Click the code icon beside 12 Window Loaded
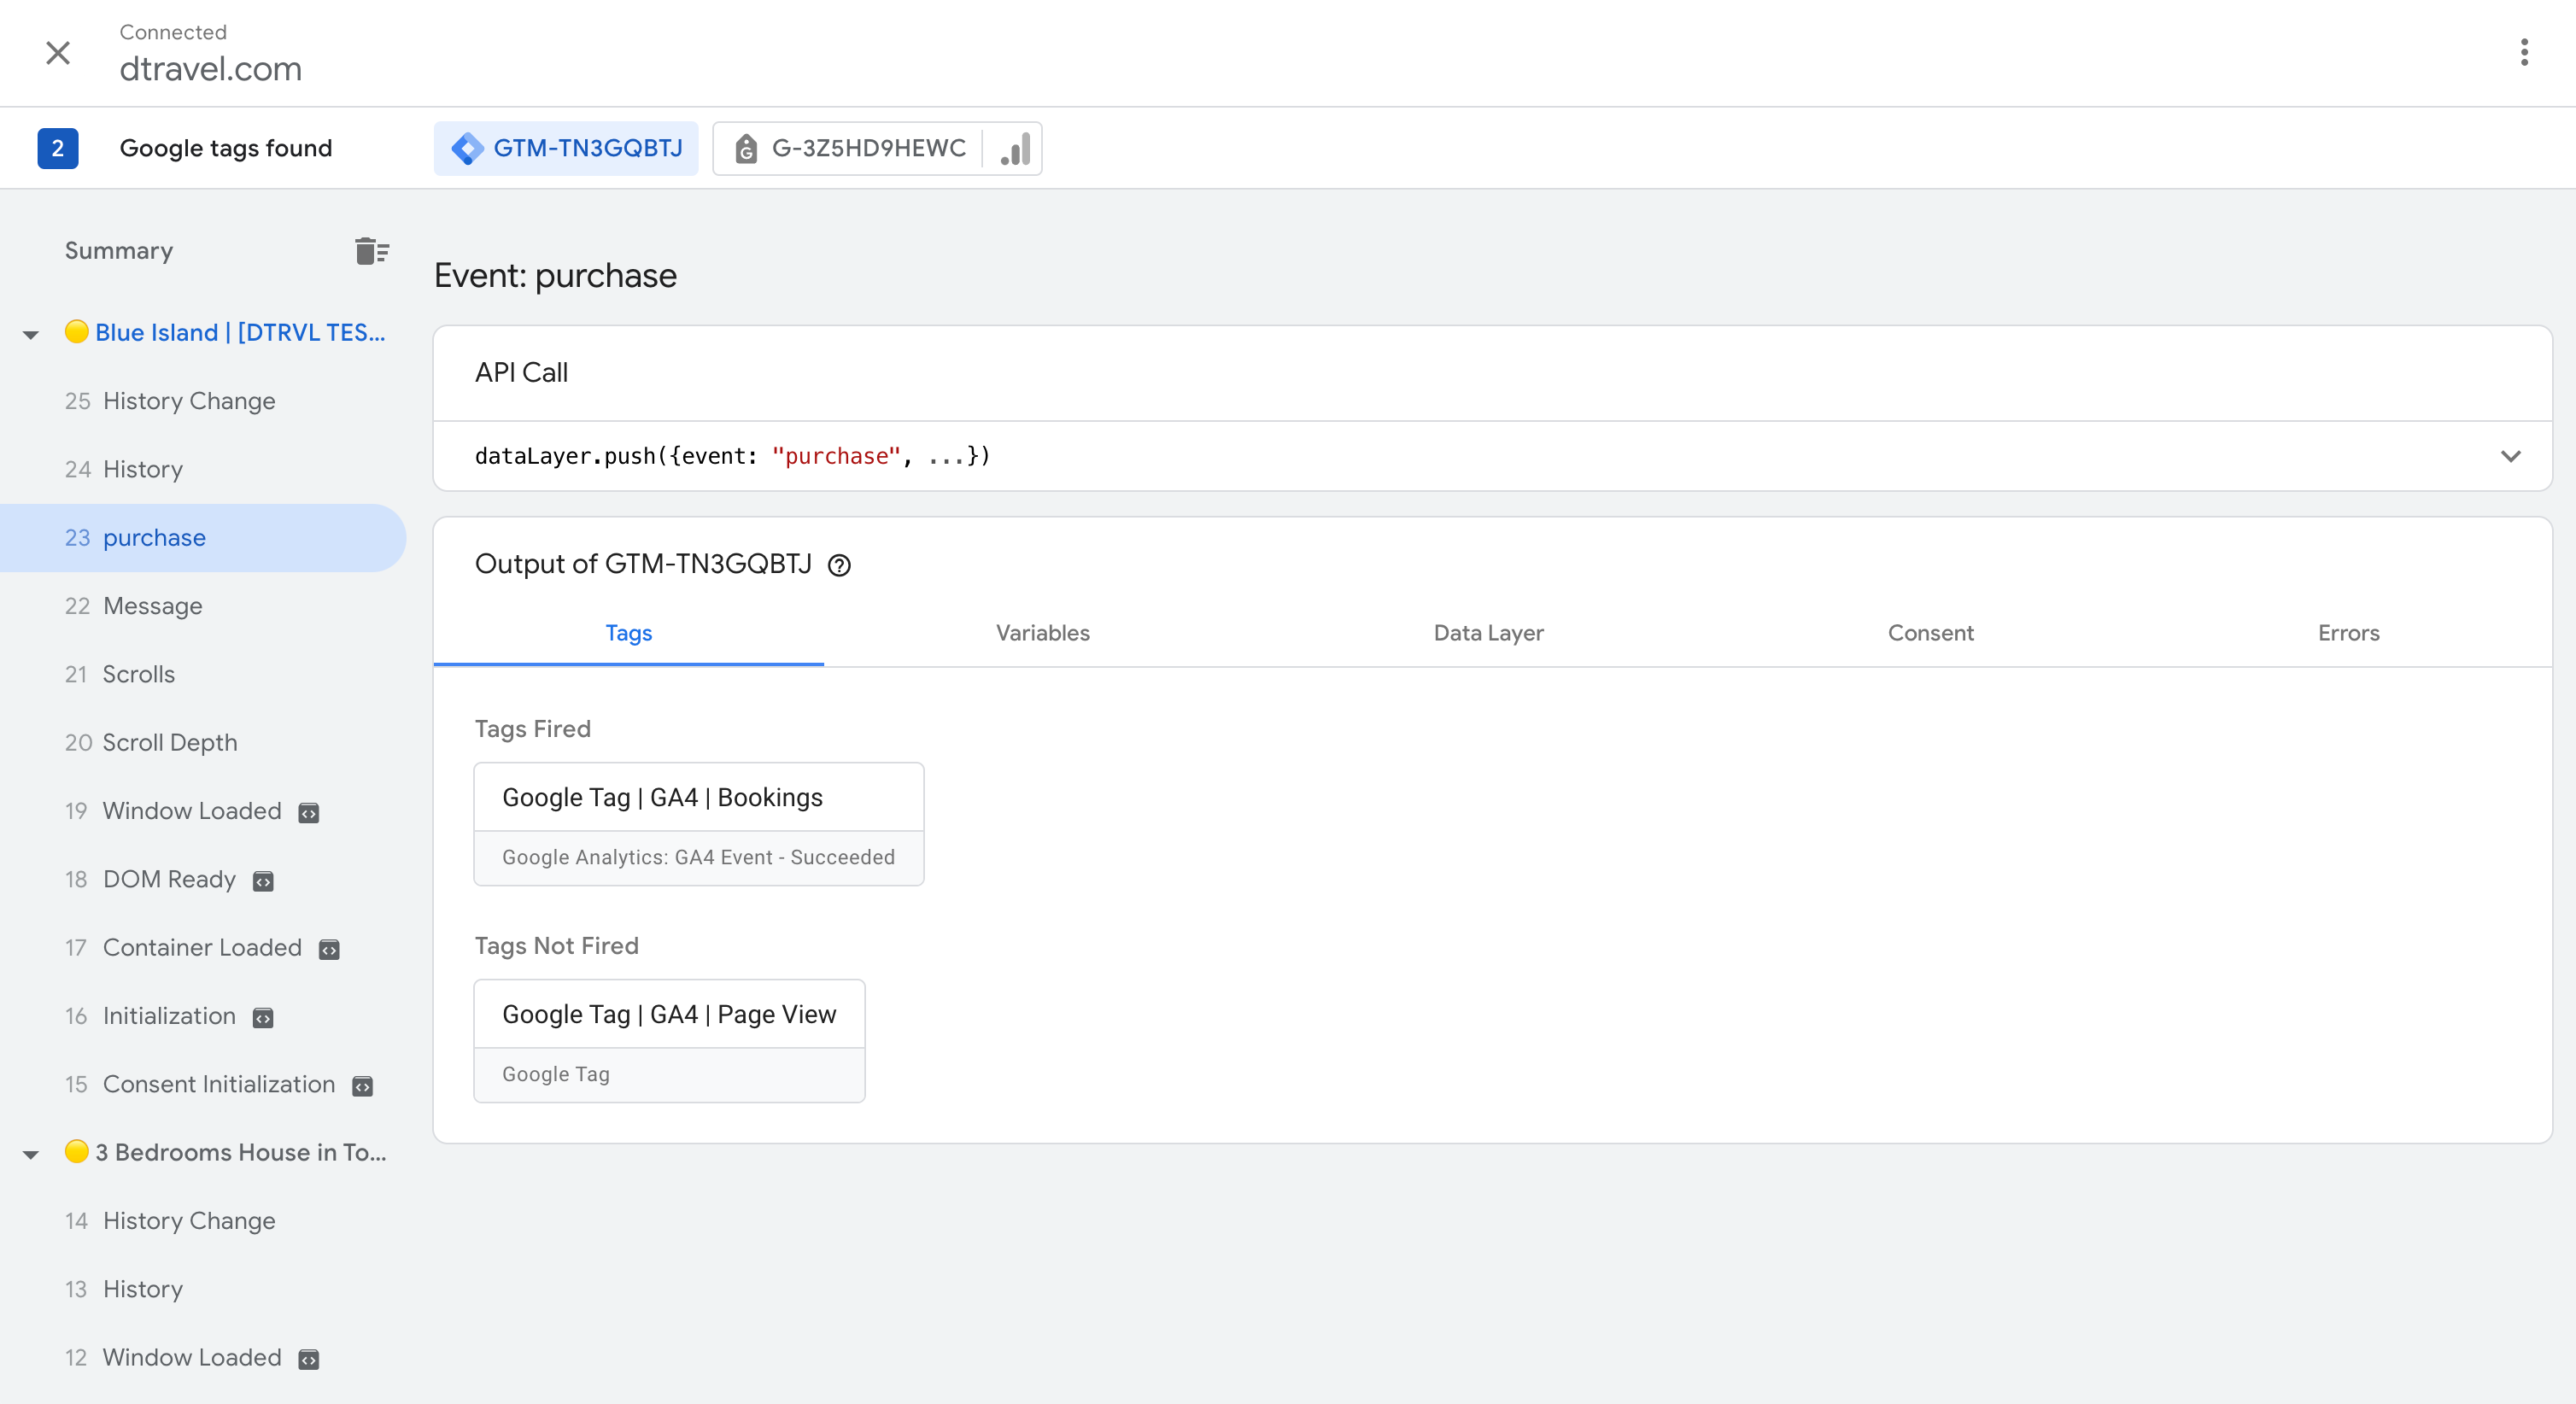2576x1404 pixels. 309,1359
